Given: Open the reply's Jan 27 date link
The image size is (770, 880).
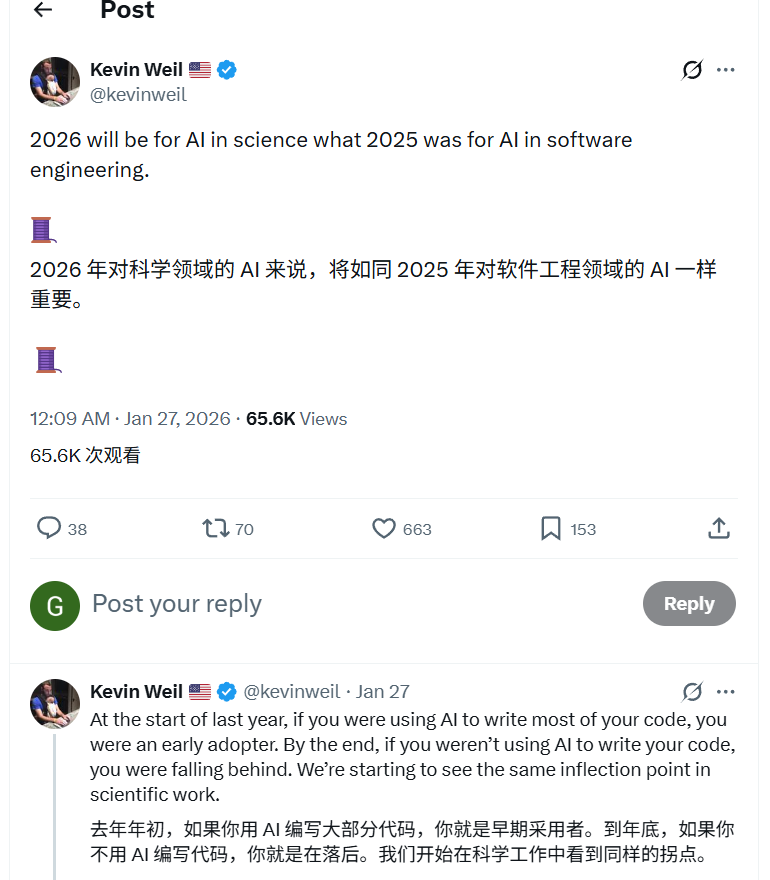Looking at the screenshot, I should pyautogui.click(x=383, y=692).
